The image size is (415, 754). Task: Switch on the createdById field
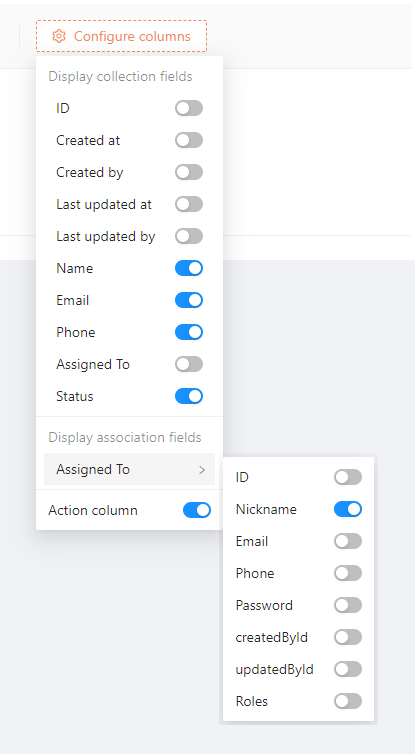(x=348, y=637)
